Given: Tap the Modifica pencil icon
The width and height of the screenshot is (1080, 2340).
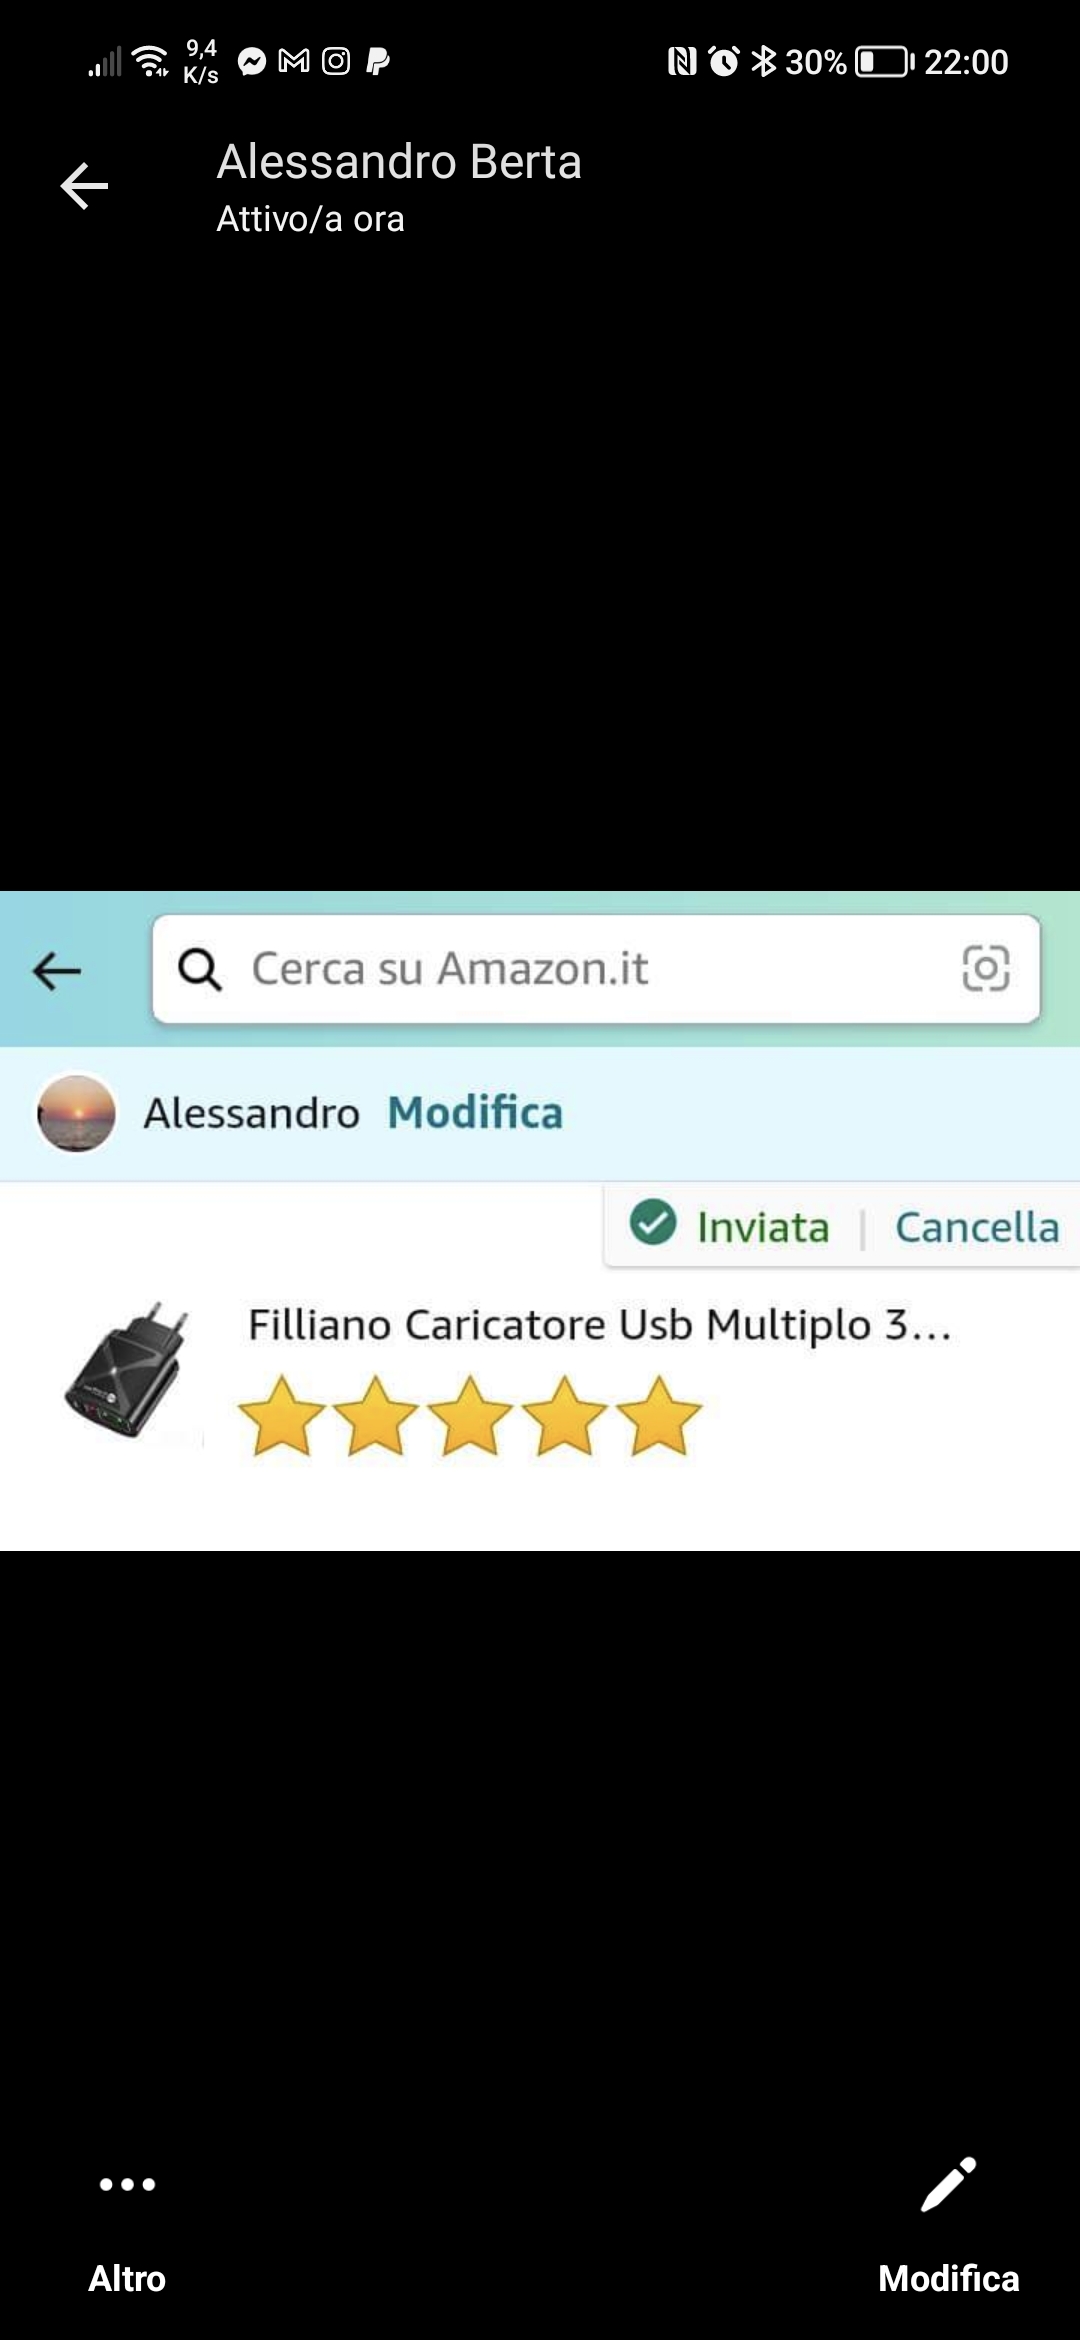Looking at the screenshot, I should pos(948,2184).
